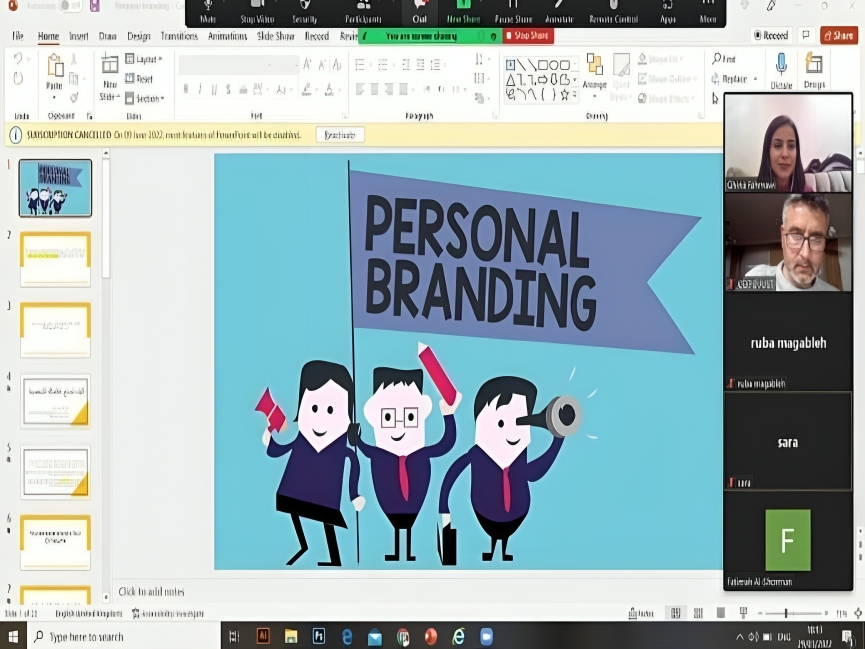Expand the Section dropdown

145,99
